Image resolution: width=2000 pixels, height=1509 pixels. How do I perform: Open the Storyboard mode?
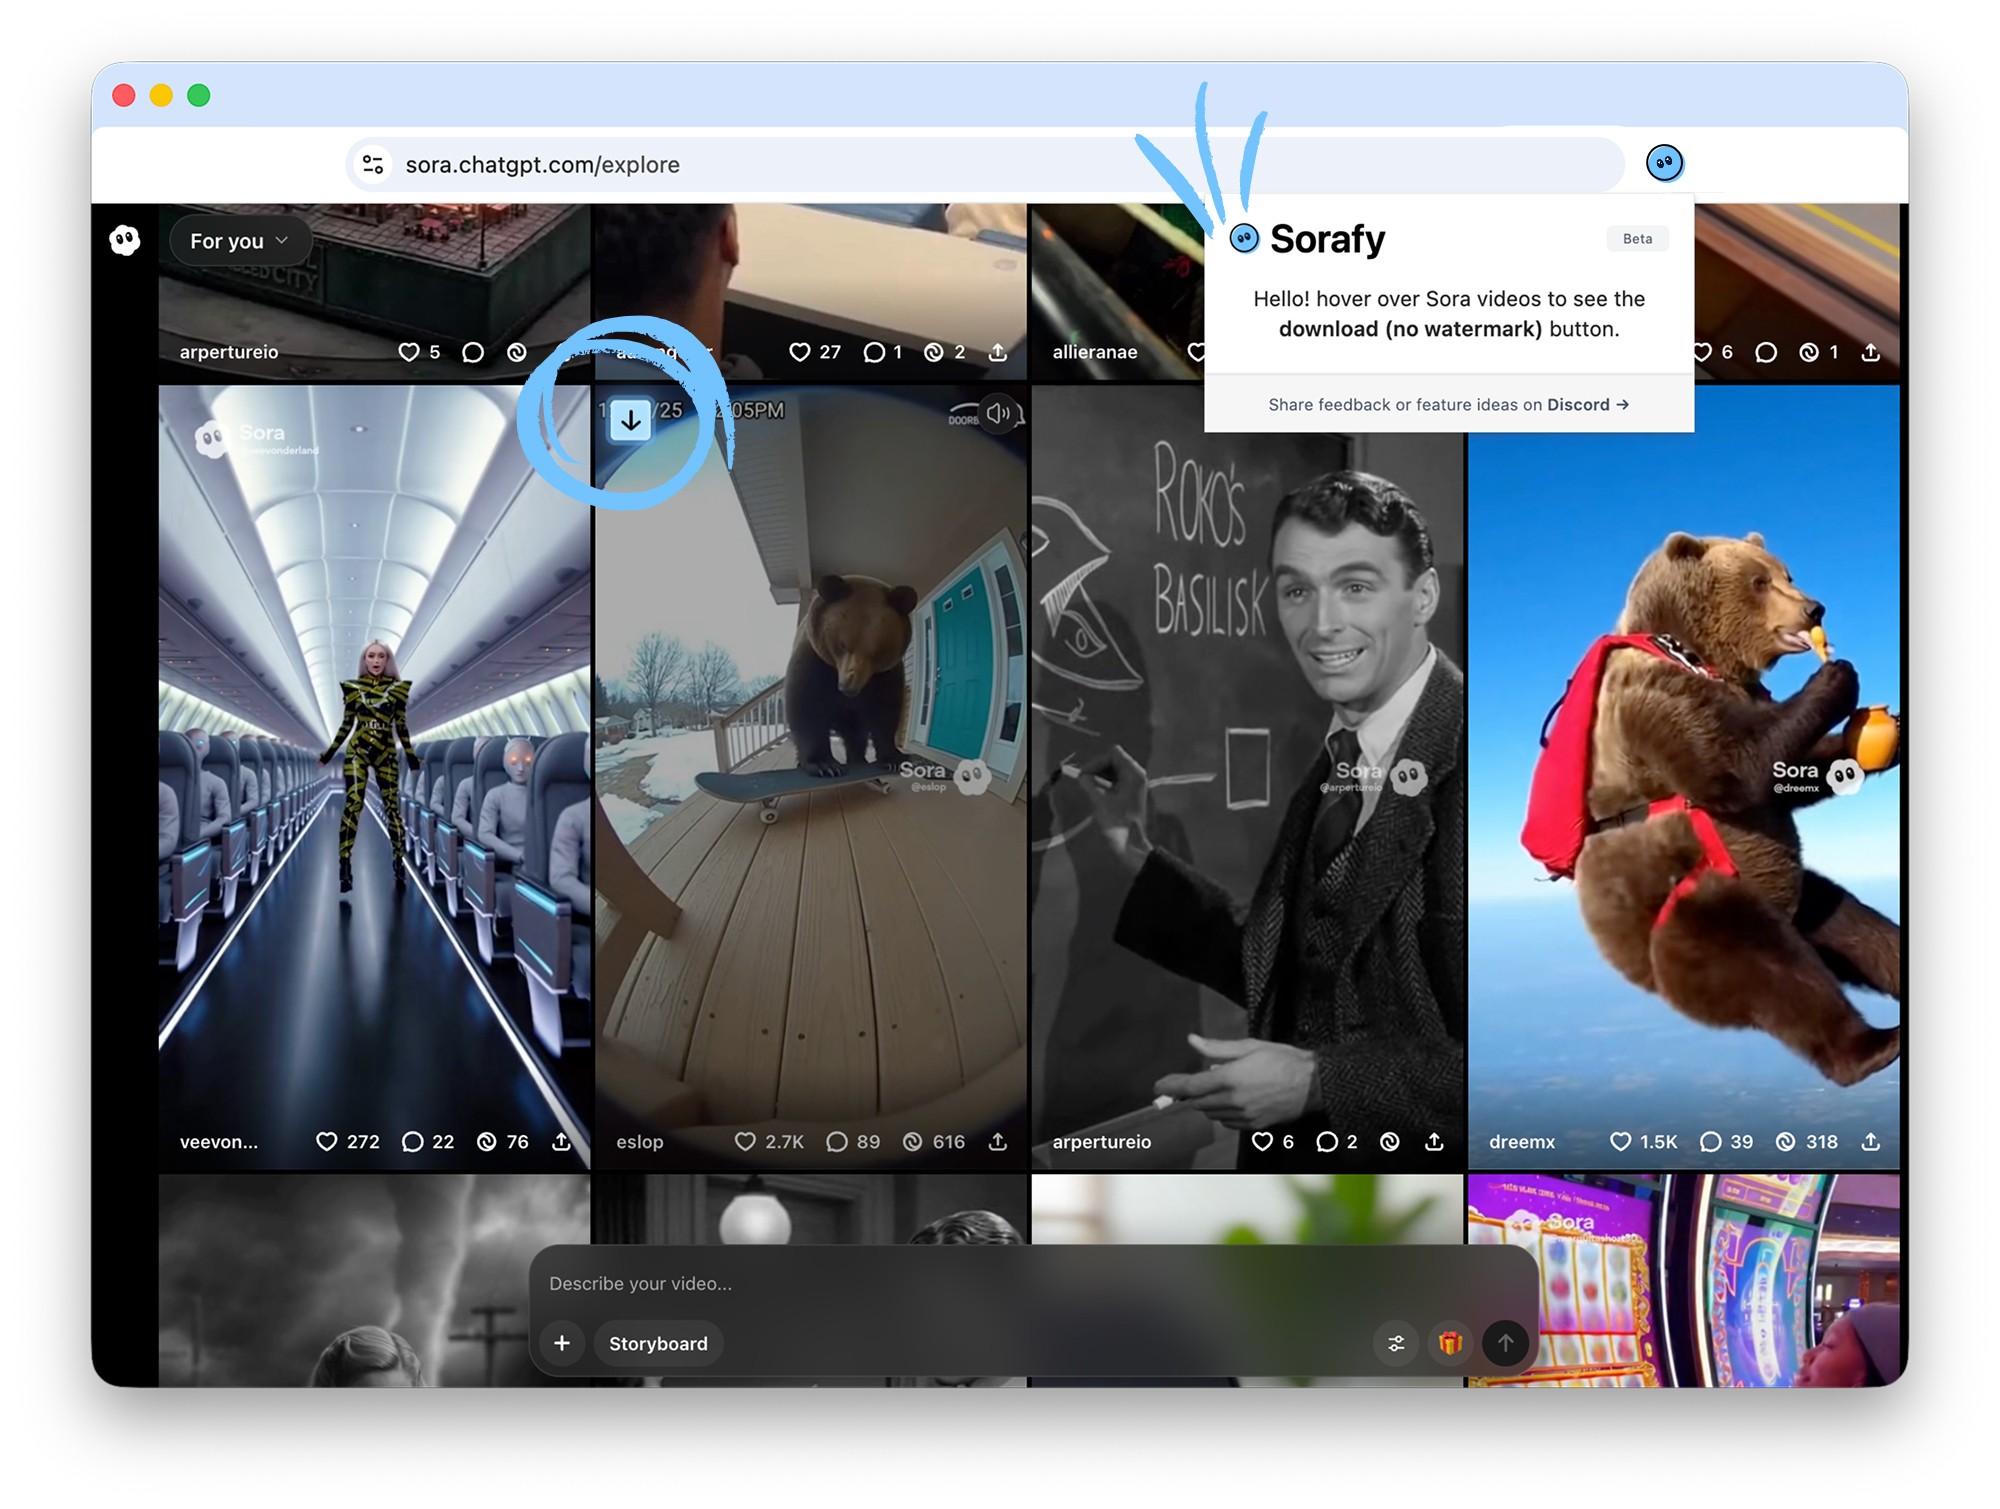point(658,1343)
